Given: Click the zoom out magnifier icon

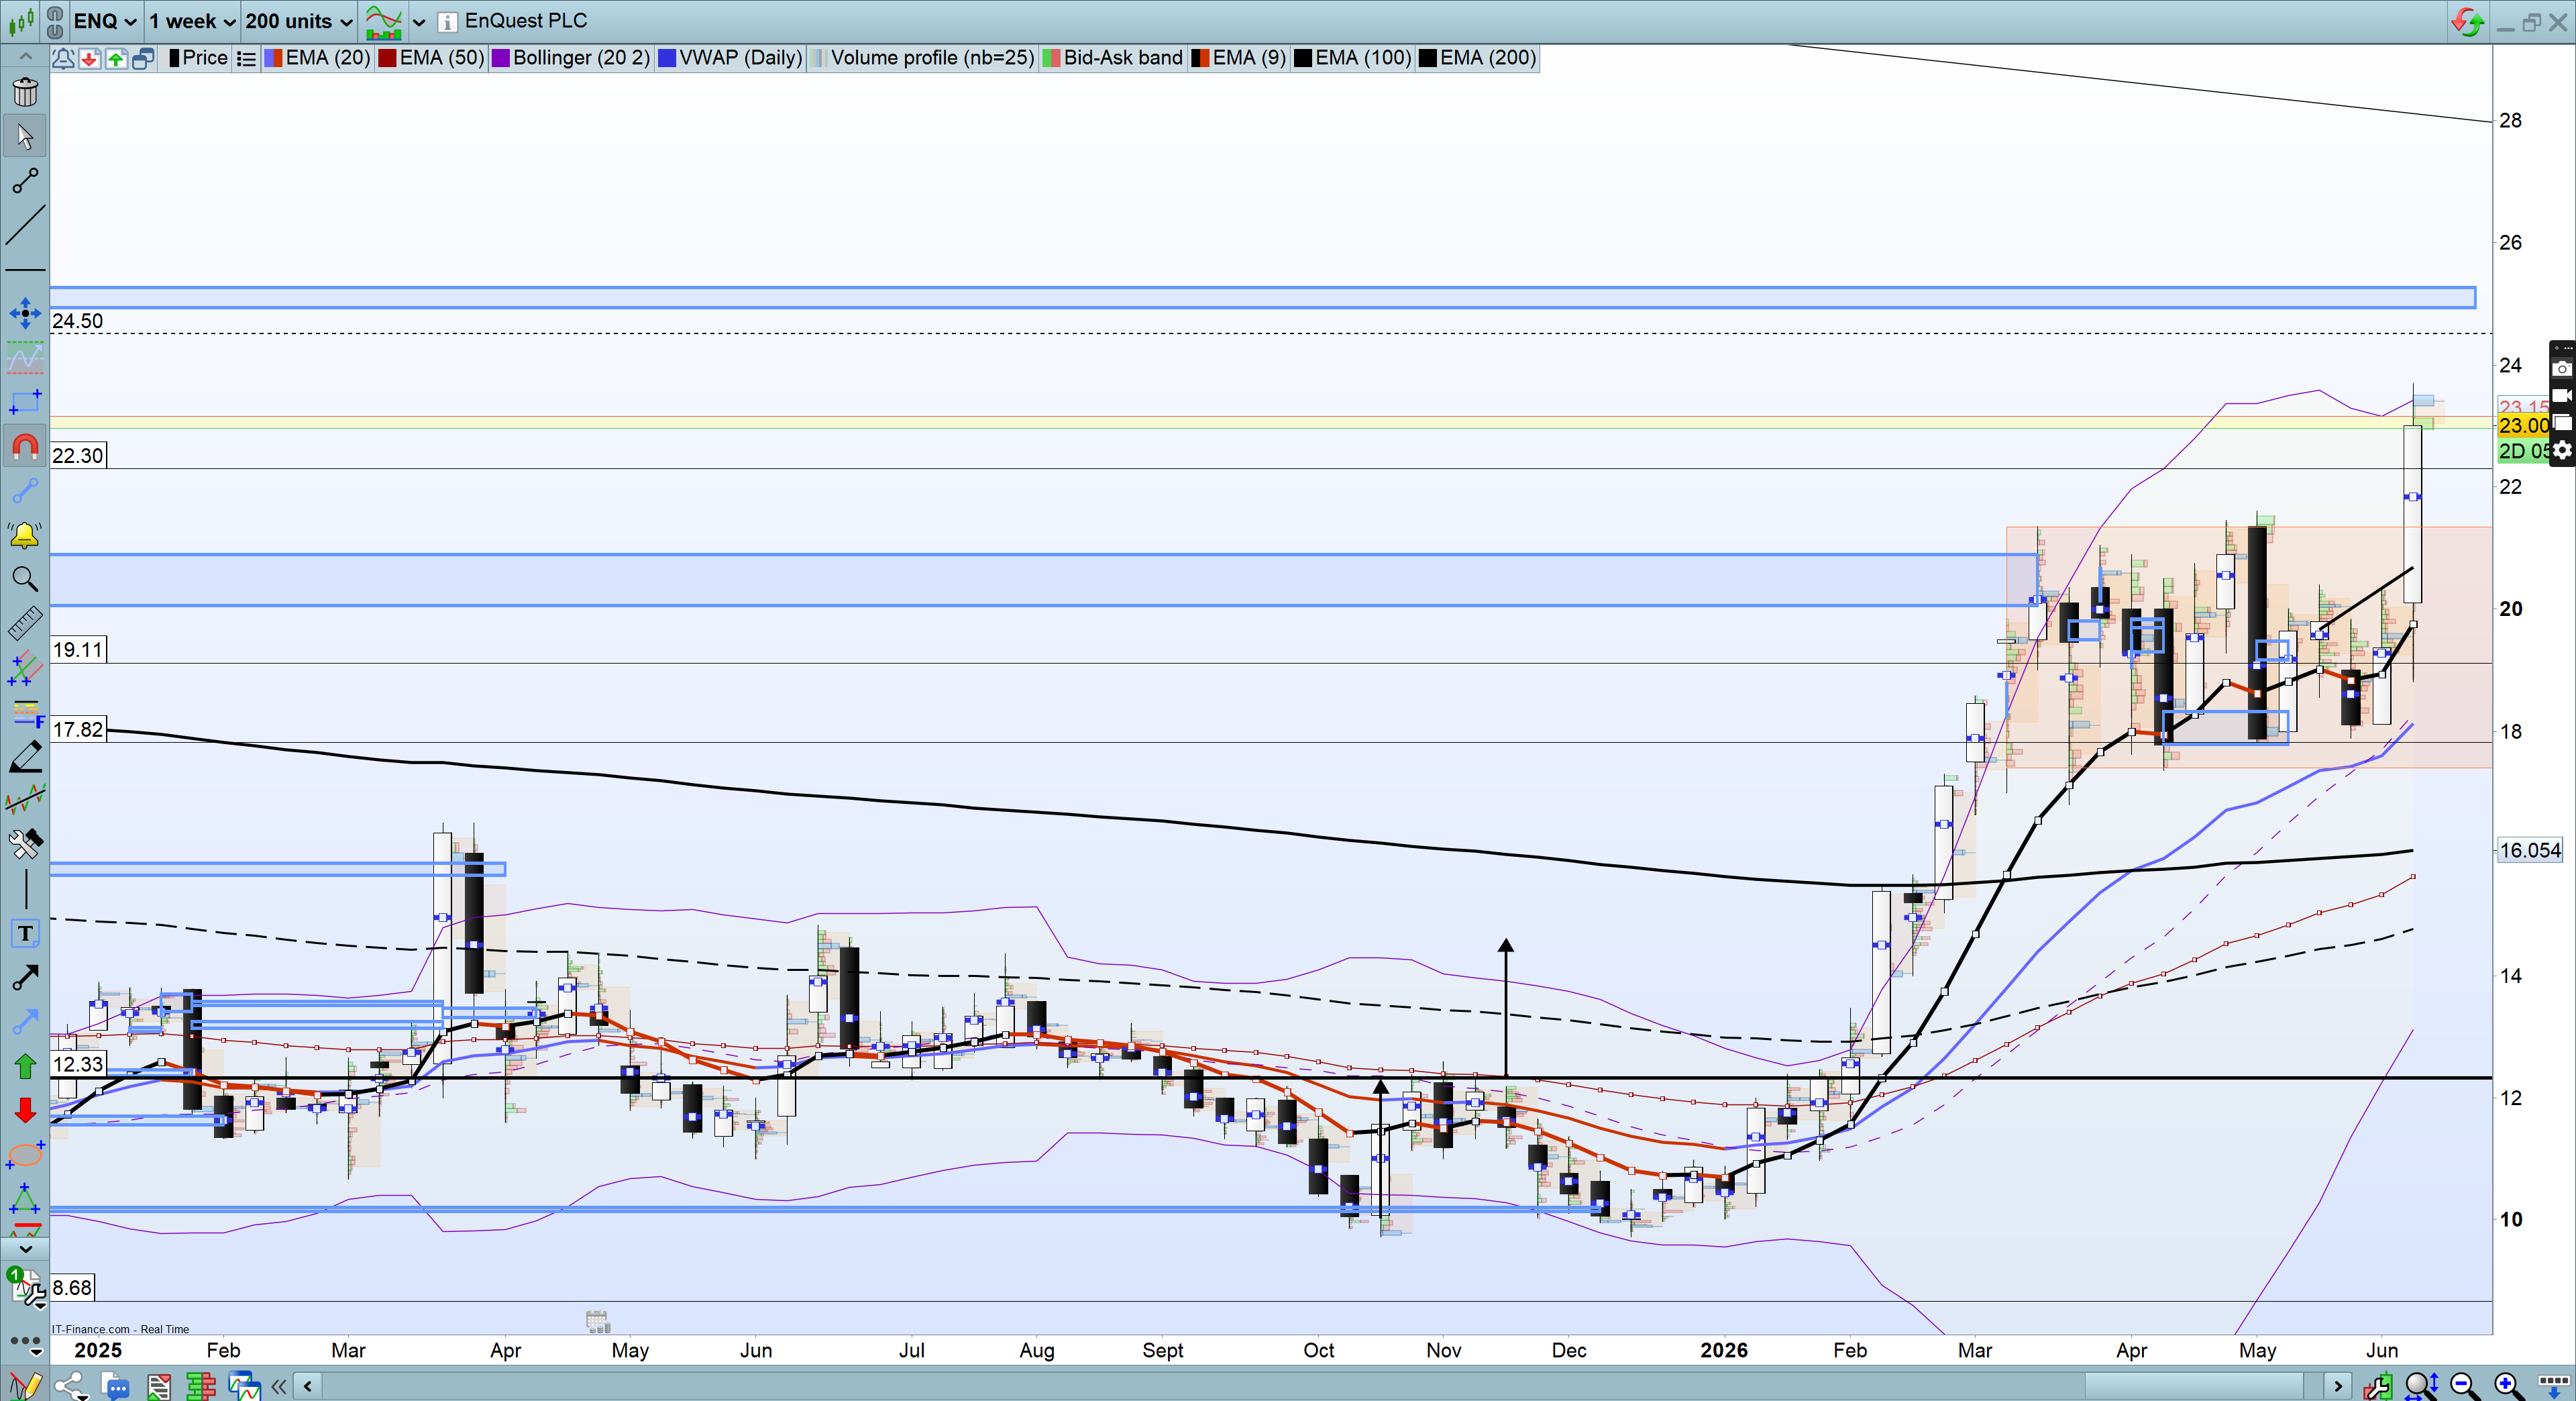Looking at the screenshot, I should pyautogui.click(x=2464, y=1386).
